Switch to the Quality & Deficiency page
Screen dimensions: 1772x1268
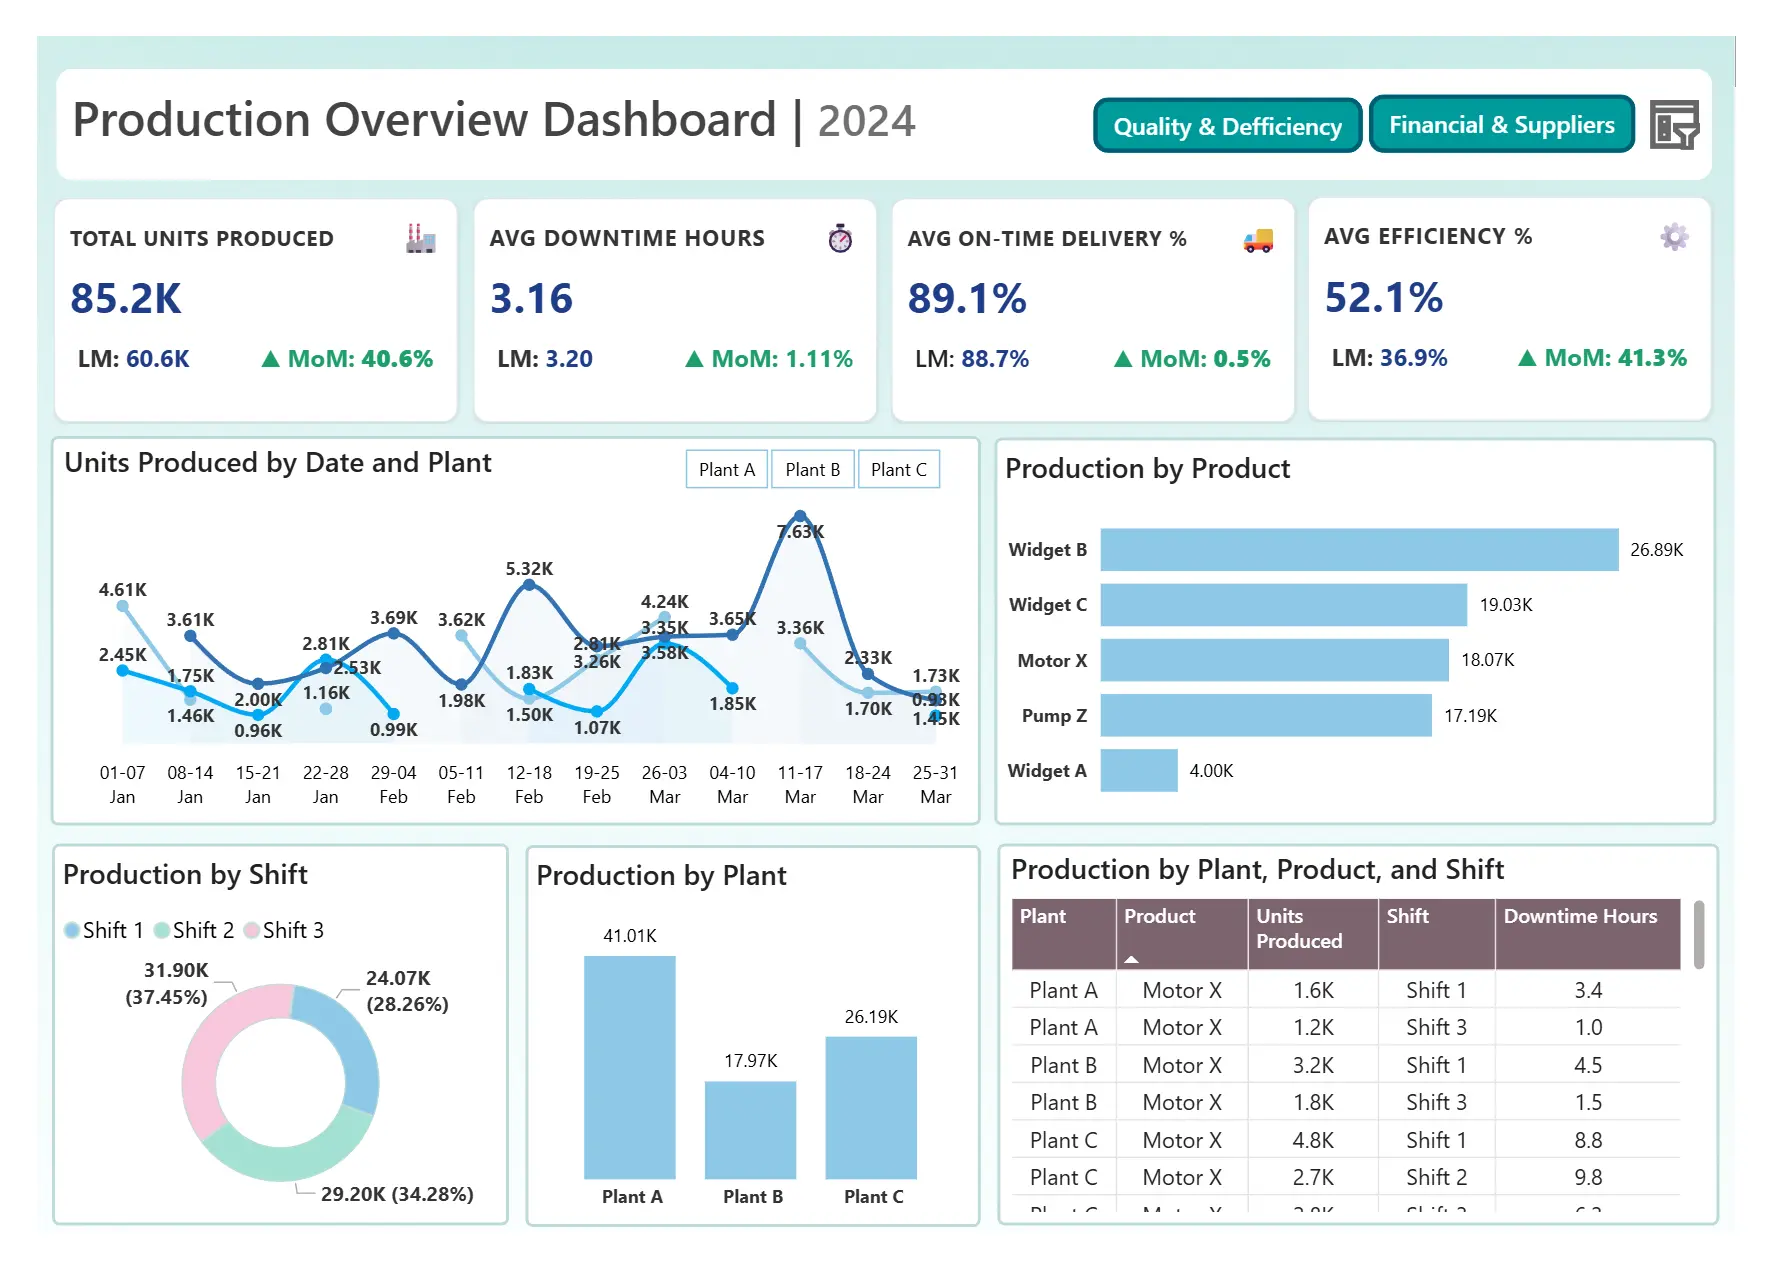coord(1227,126)
